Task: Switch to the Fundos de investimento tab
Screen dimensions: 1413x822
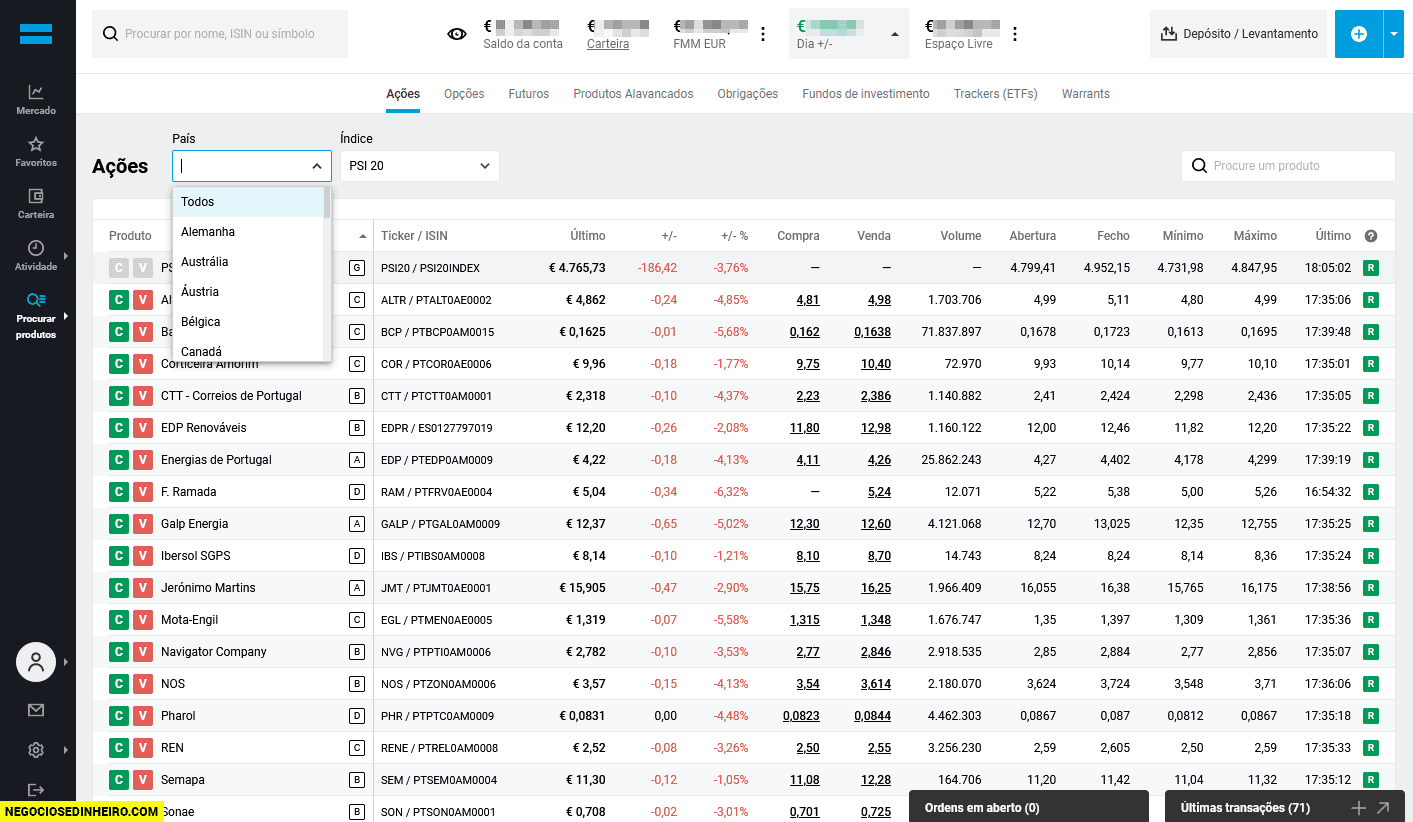Action: click(866, 94)
